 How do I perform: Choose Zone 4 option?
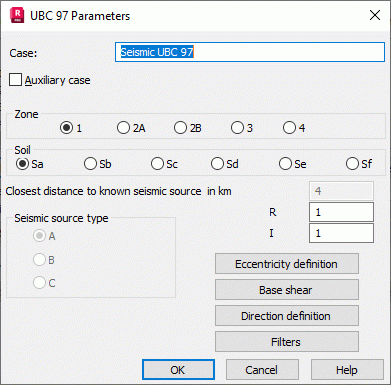[289, 128]
